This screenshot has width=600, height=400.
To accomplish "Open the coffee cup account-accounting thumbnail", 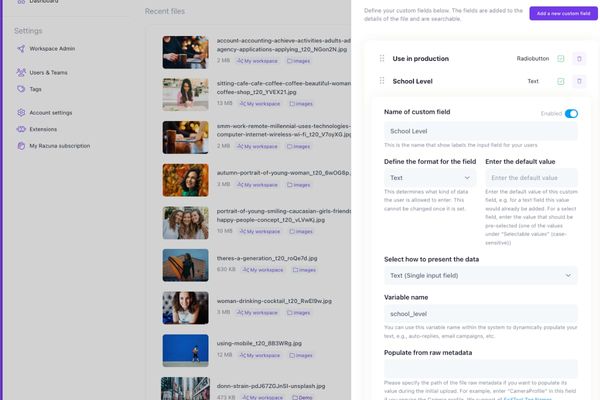I will pyautogui.click(x=185, y=52).
